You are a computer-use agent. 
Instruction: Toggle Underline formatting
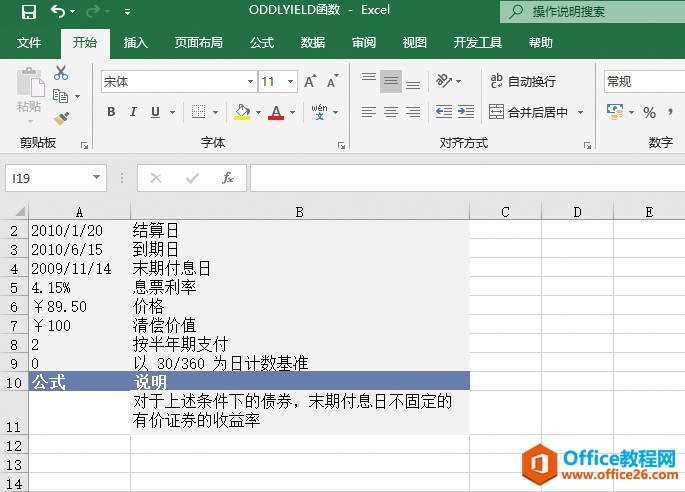(x=155, y=112)
